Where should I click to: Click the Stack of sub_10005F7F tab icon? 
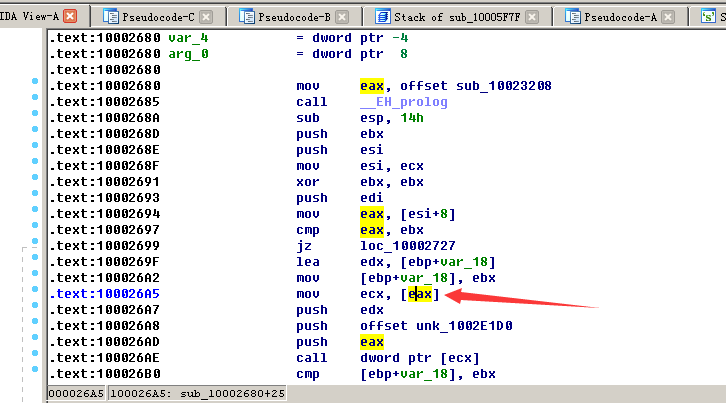383,17
